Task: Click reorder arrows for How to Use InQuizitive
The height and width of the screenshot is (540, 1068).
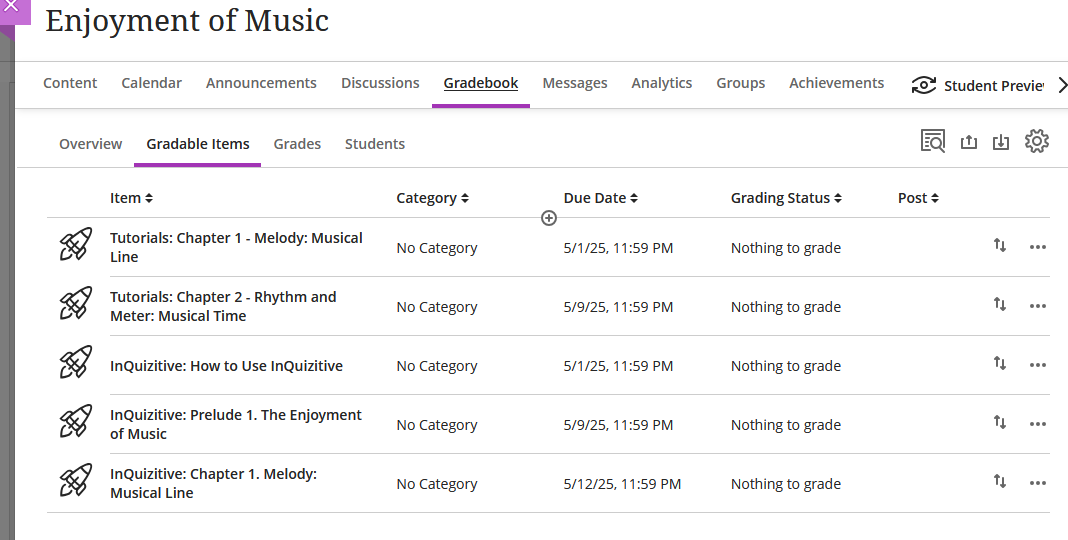Action: tap(999, 364)
